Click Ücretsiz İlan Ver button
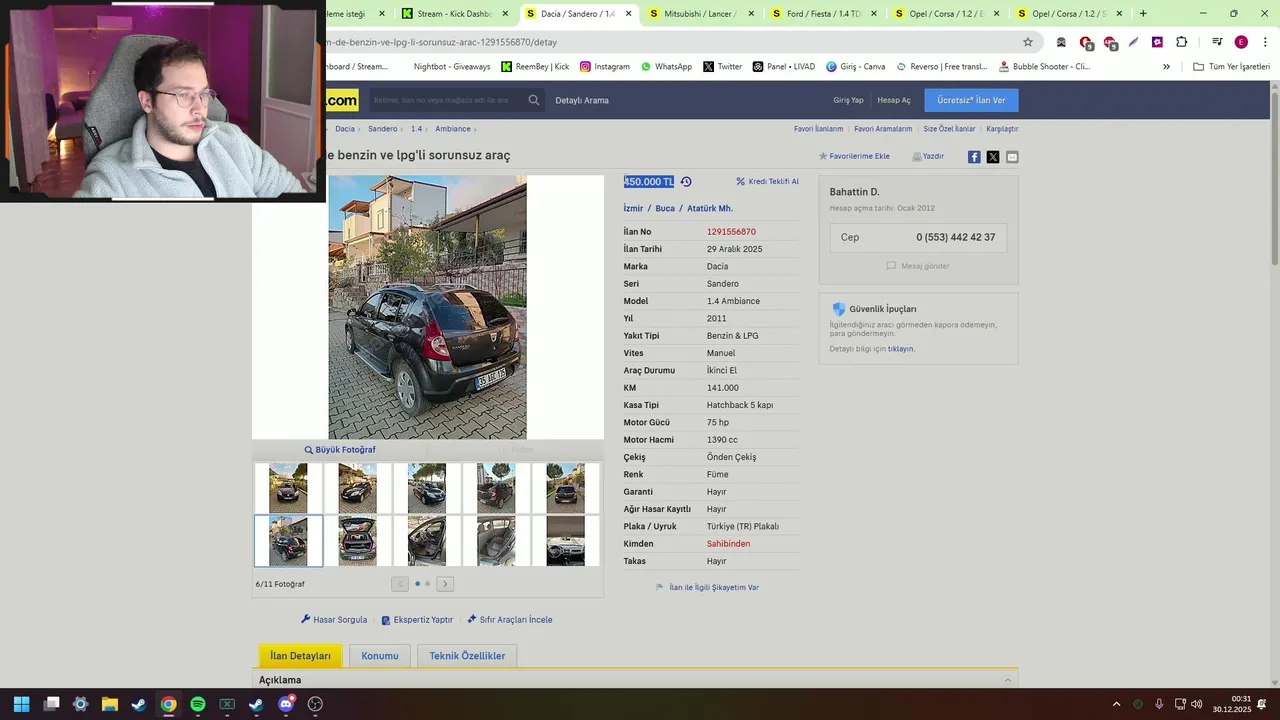This screenshot has height=720, width=1280. coord(971,100)
